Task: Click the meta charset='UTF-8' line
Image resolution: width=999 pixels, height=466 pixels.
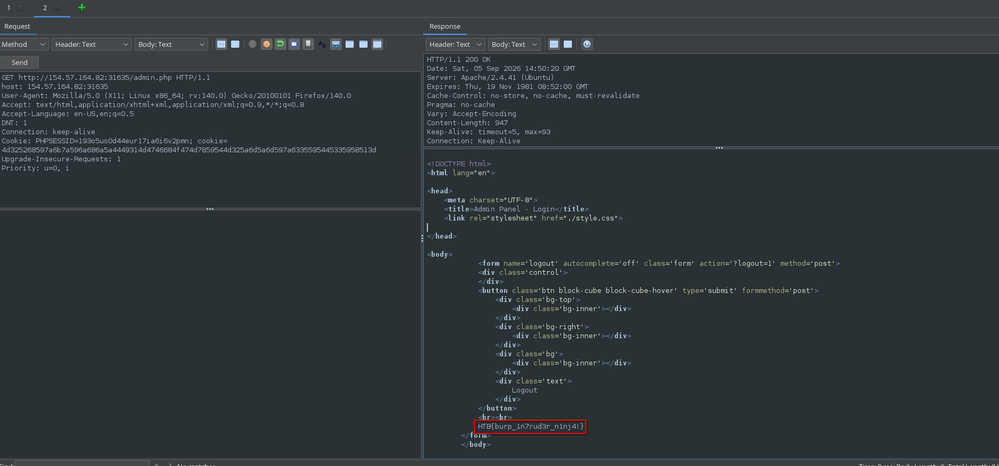Action: (x=491, y=200)
